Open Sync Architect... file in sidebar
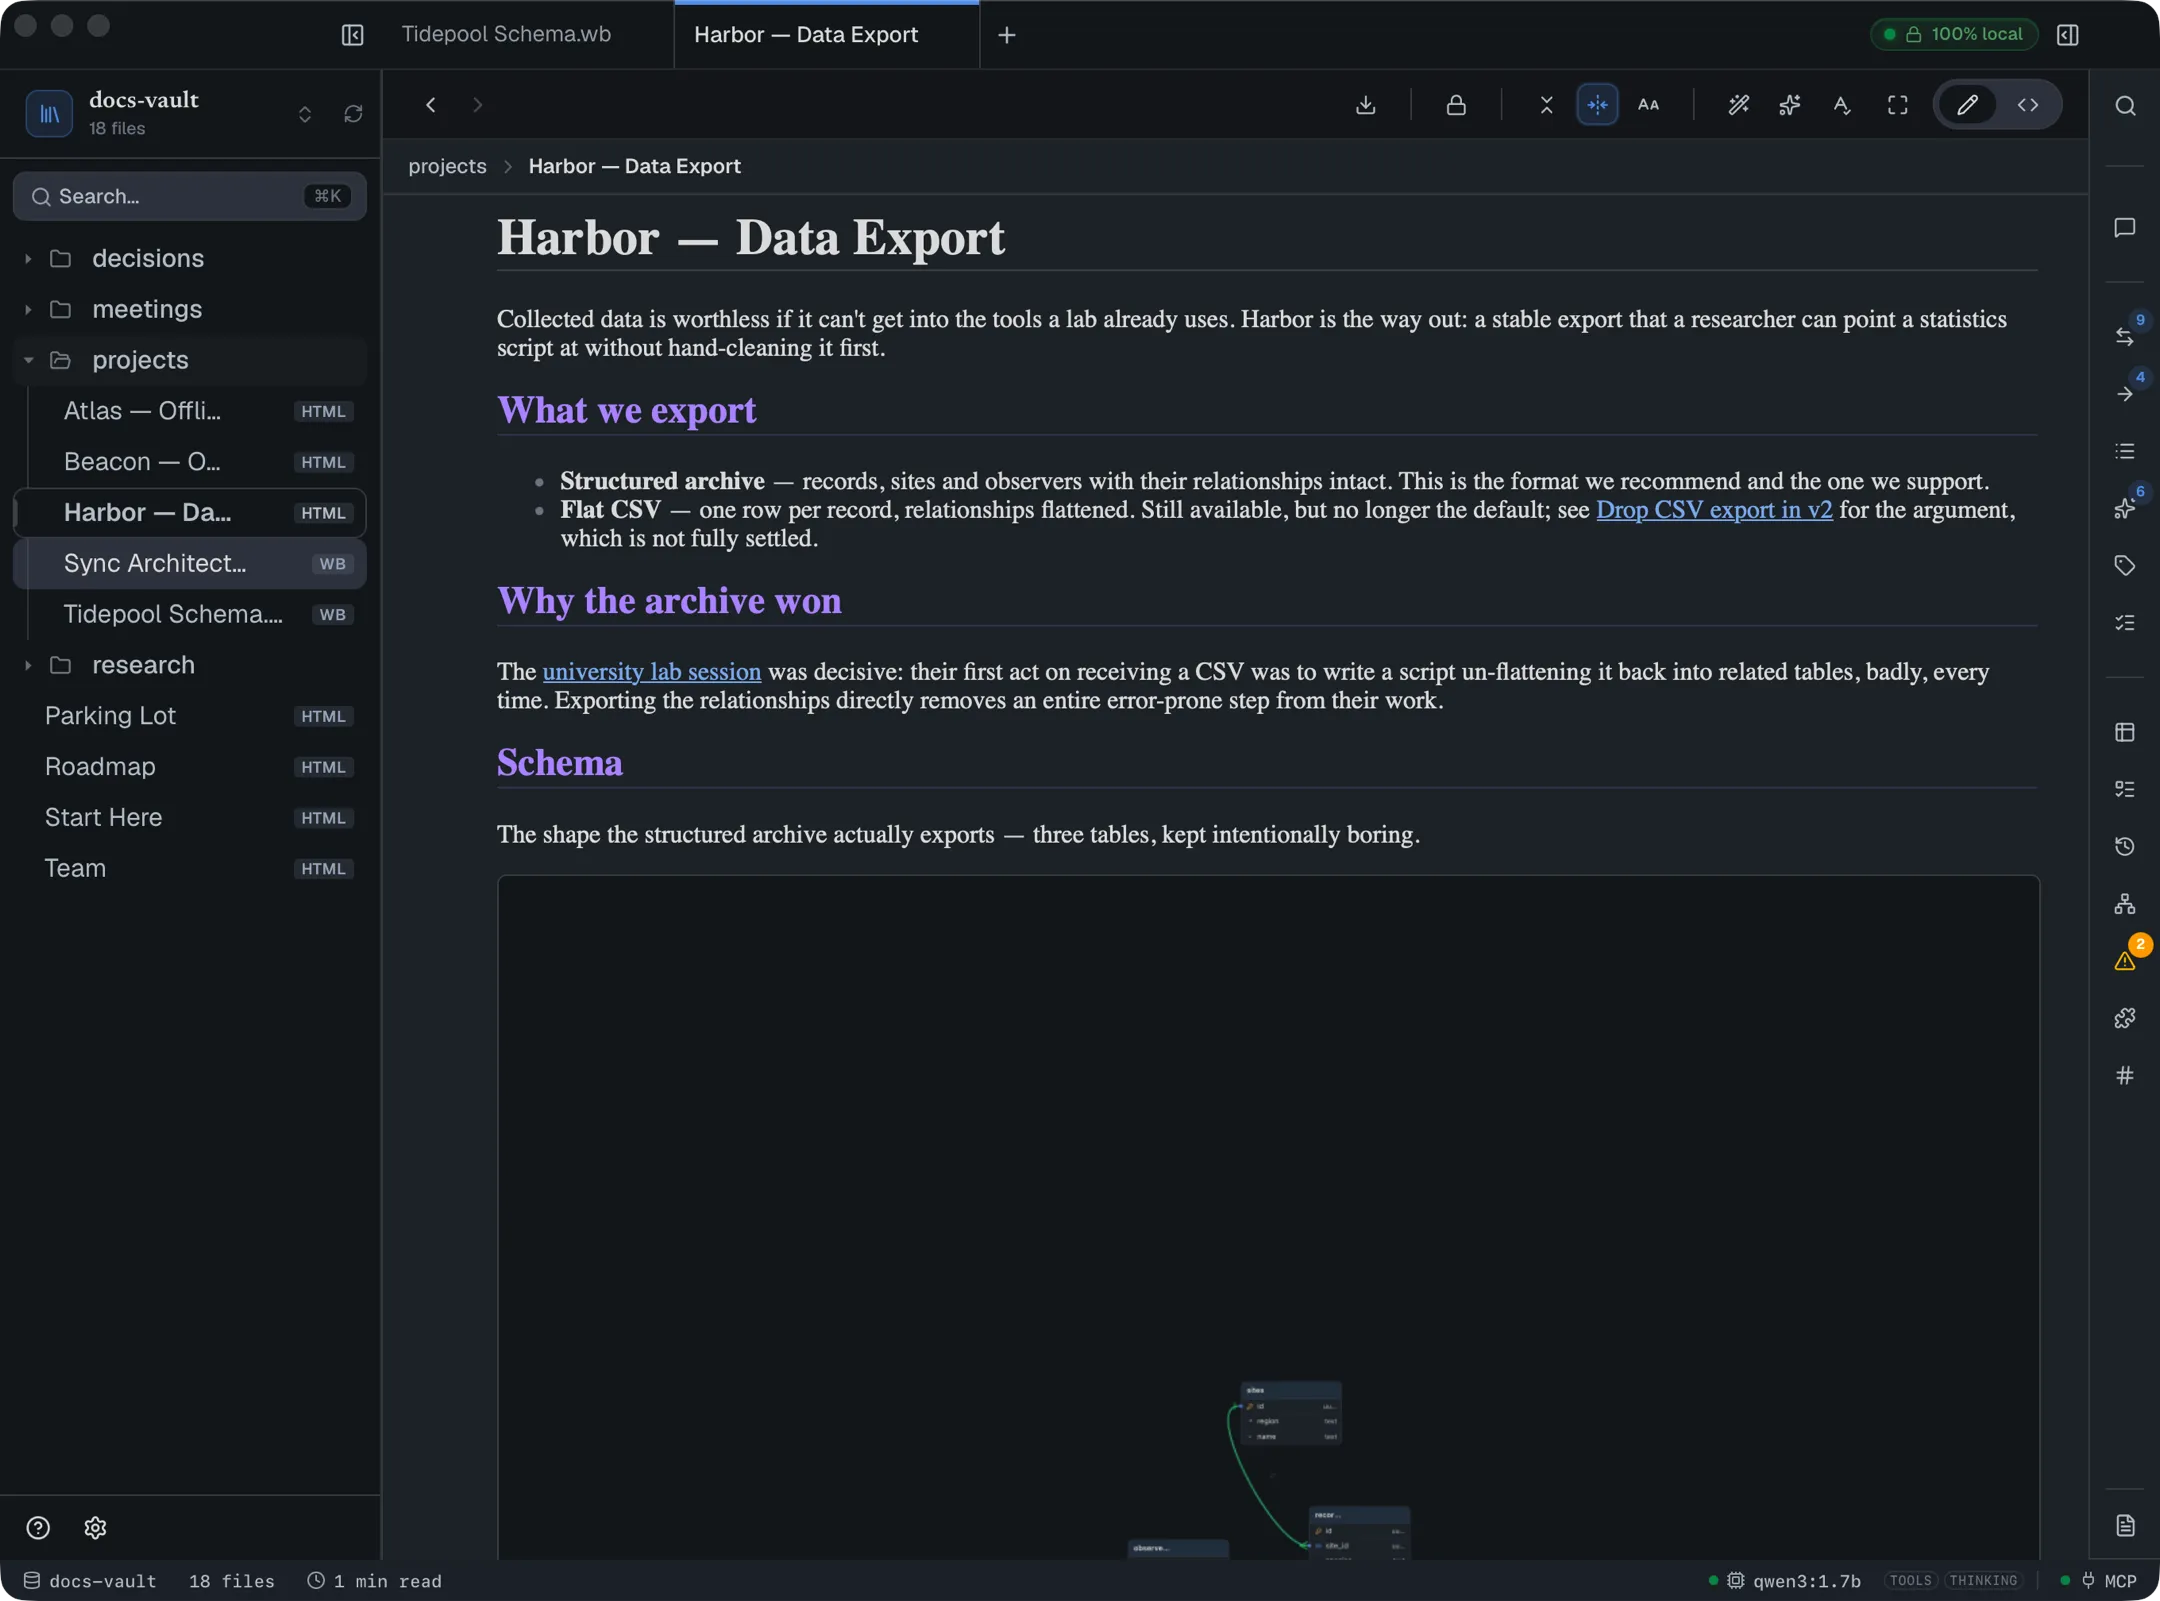2160x1601 pixels. [x=190, y=563]
